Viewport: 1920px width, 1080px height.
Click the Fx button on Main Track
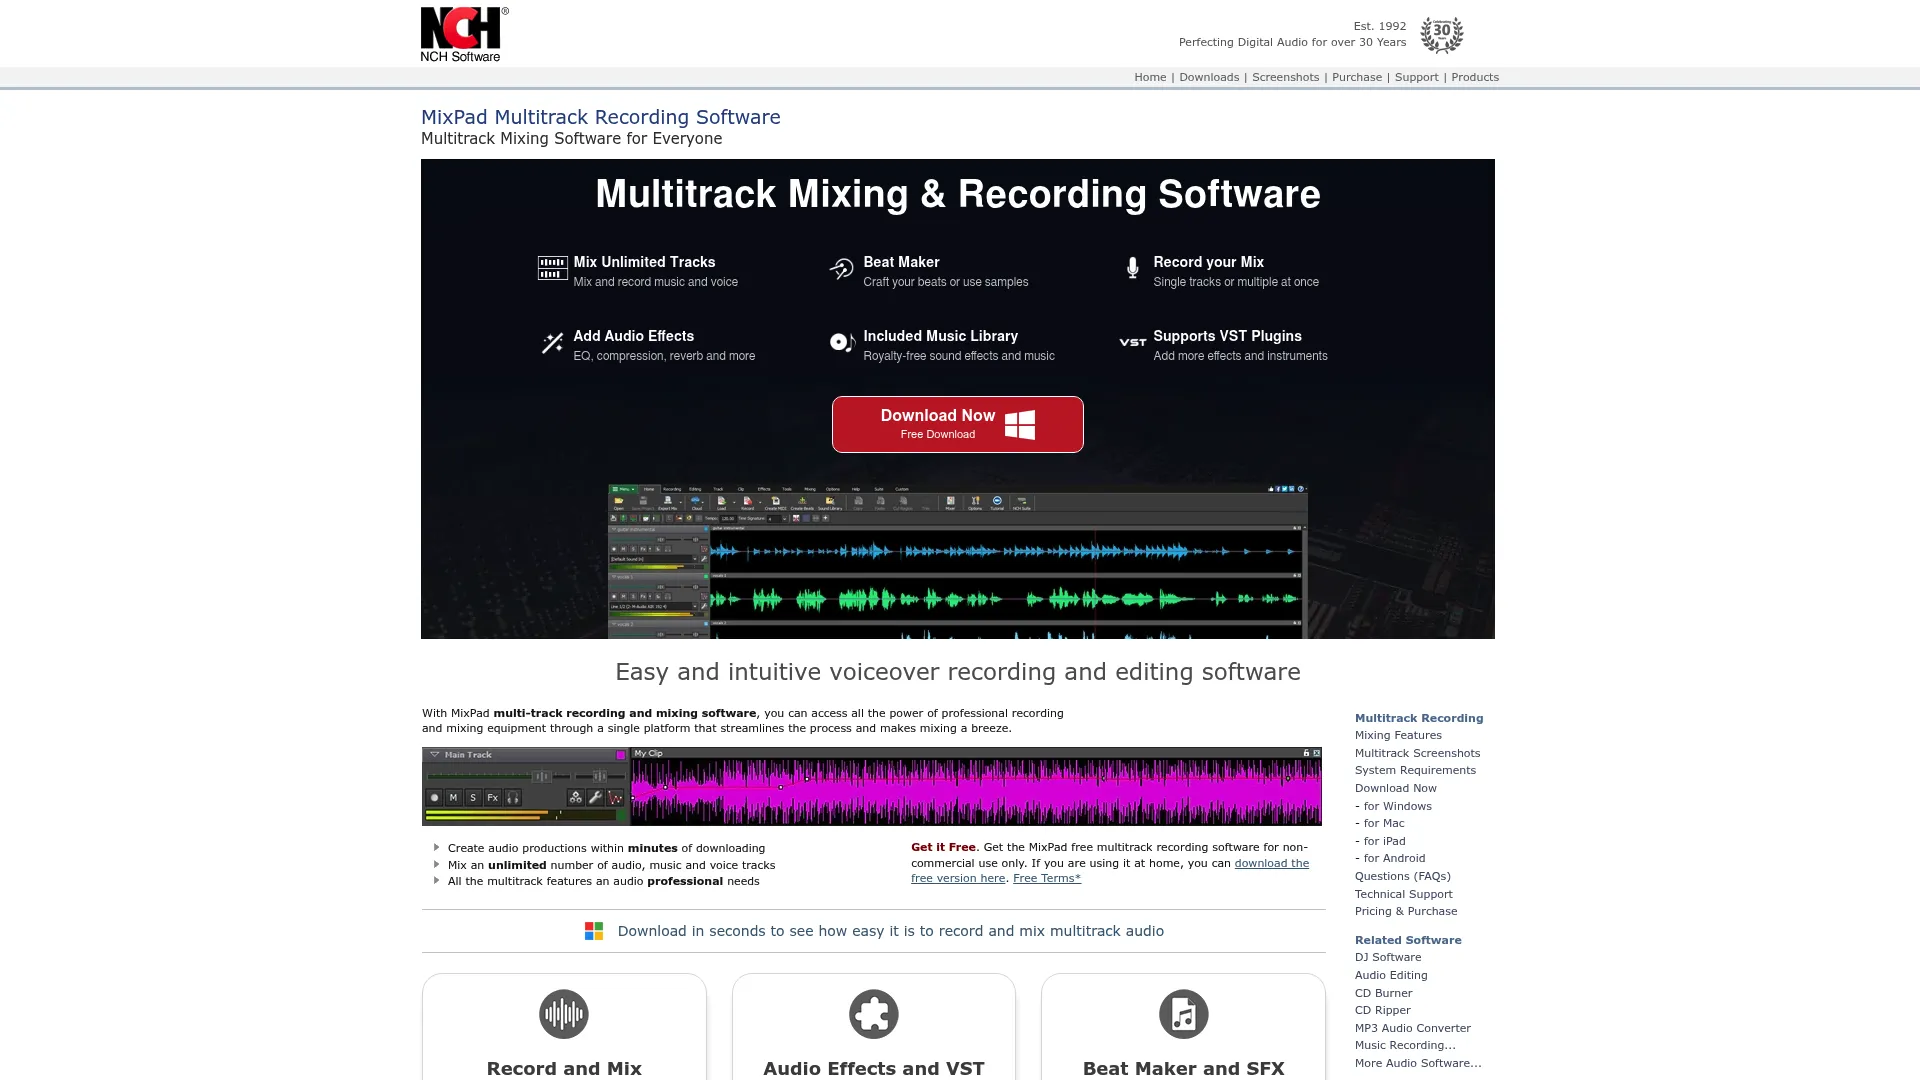click(x=492, y=798)
